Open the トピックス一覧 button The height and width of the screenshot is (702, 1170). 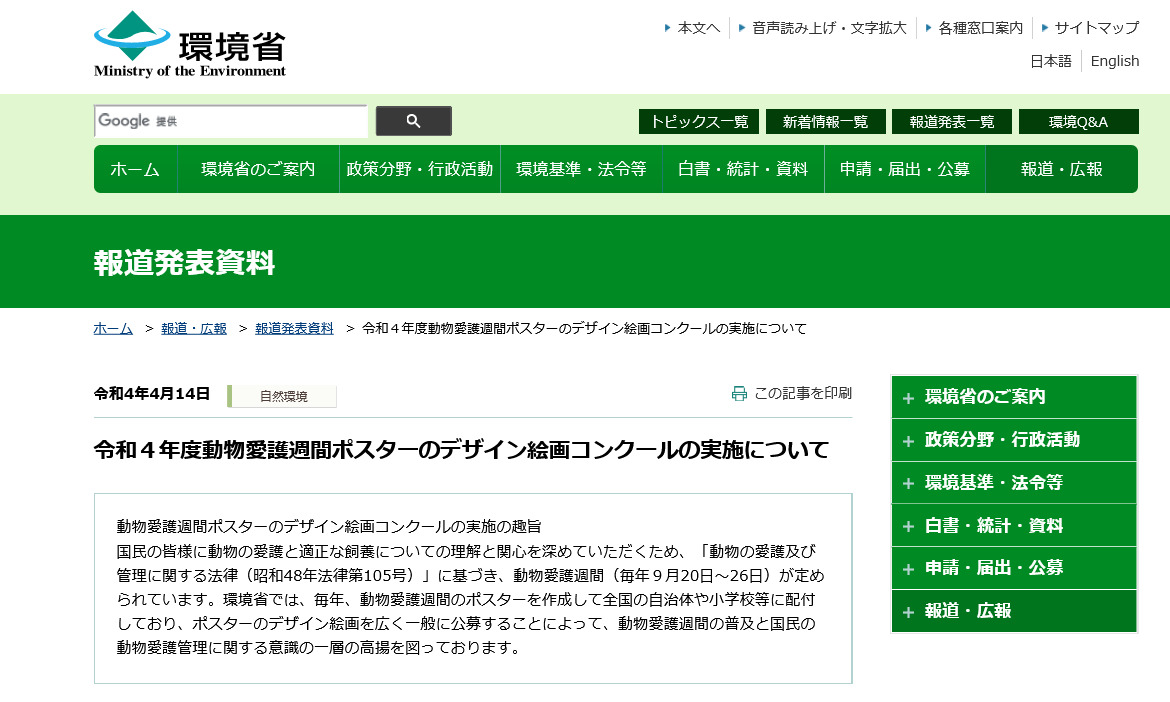click(698, 122)
